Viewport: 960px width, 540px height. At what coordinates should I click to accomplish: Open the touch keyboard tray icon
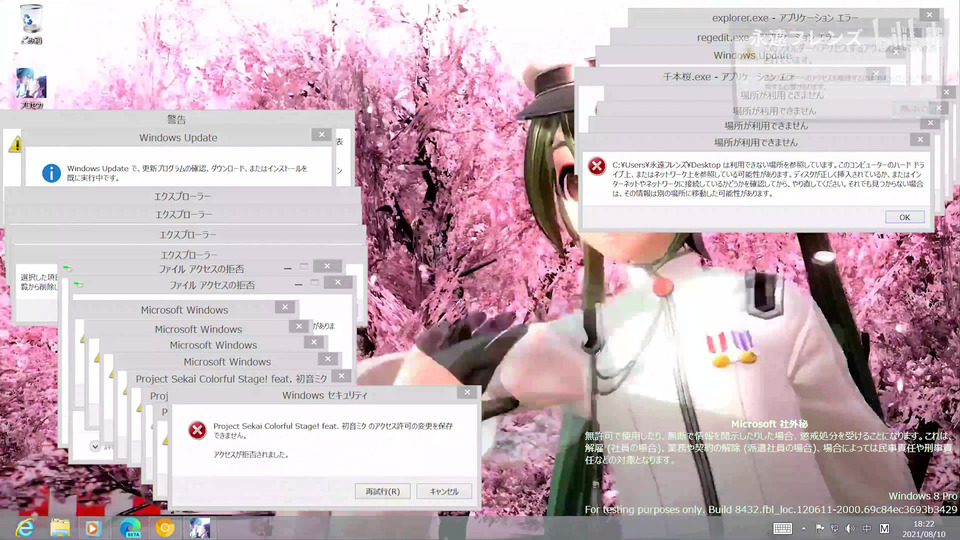pyautogui.click(x=782, y=528)
